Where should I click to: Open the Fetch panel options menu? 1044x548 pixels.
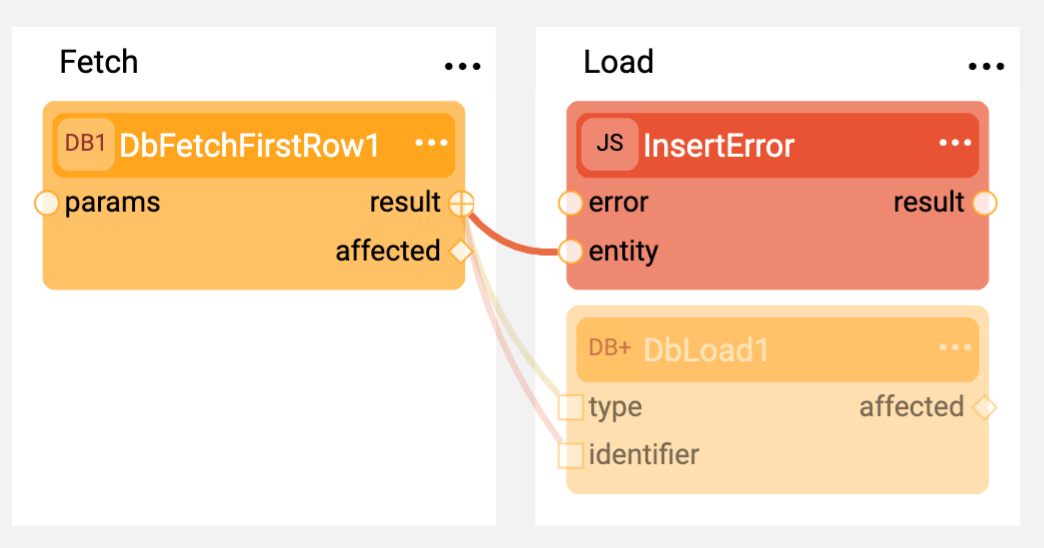coord(462,66)
